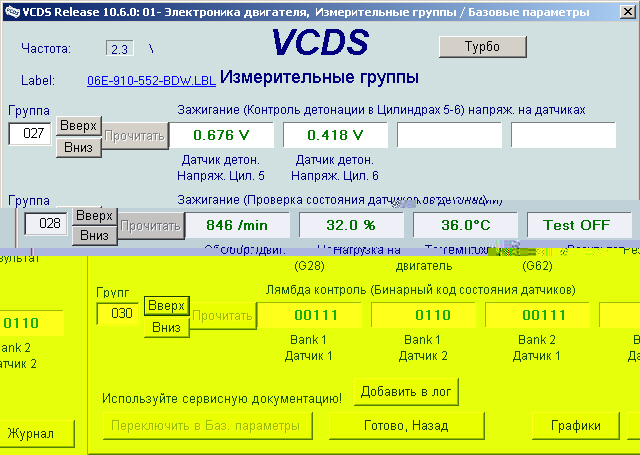Click the Датчик детон. Напряж. Цил. 6 label
The image size is (640, 455).
(335, 168)
